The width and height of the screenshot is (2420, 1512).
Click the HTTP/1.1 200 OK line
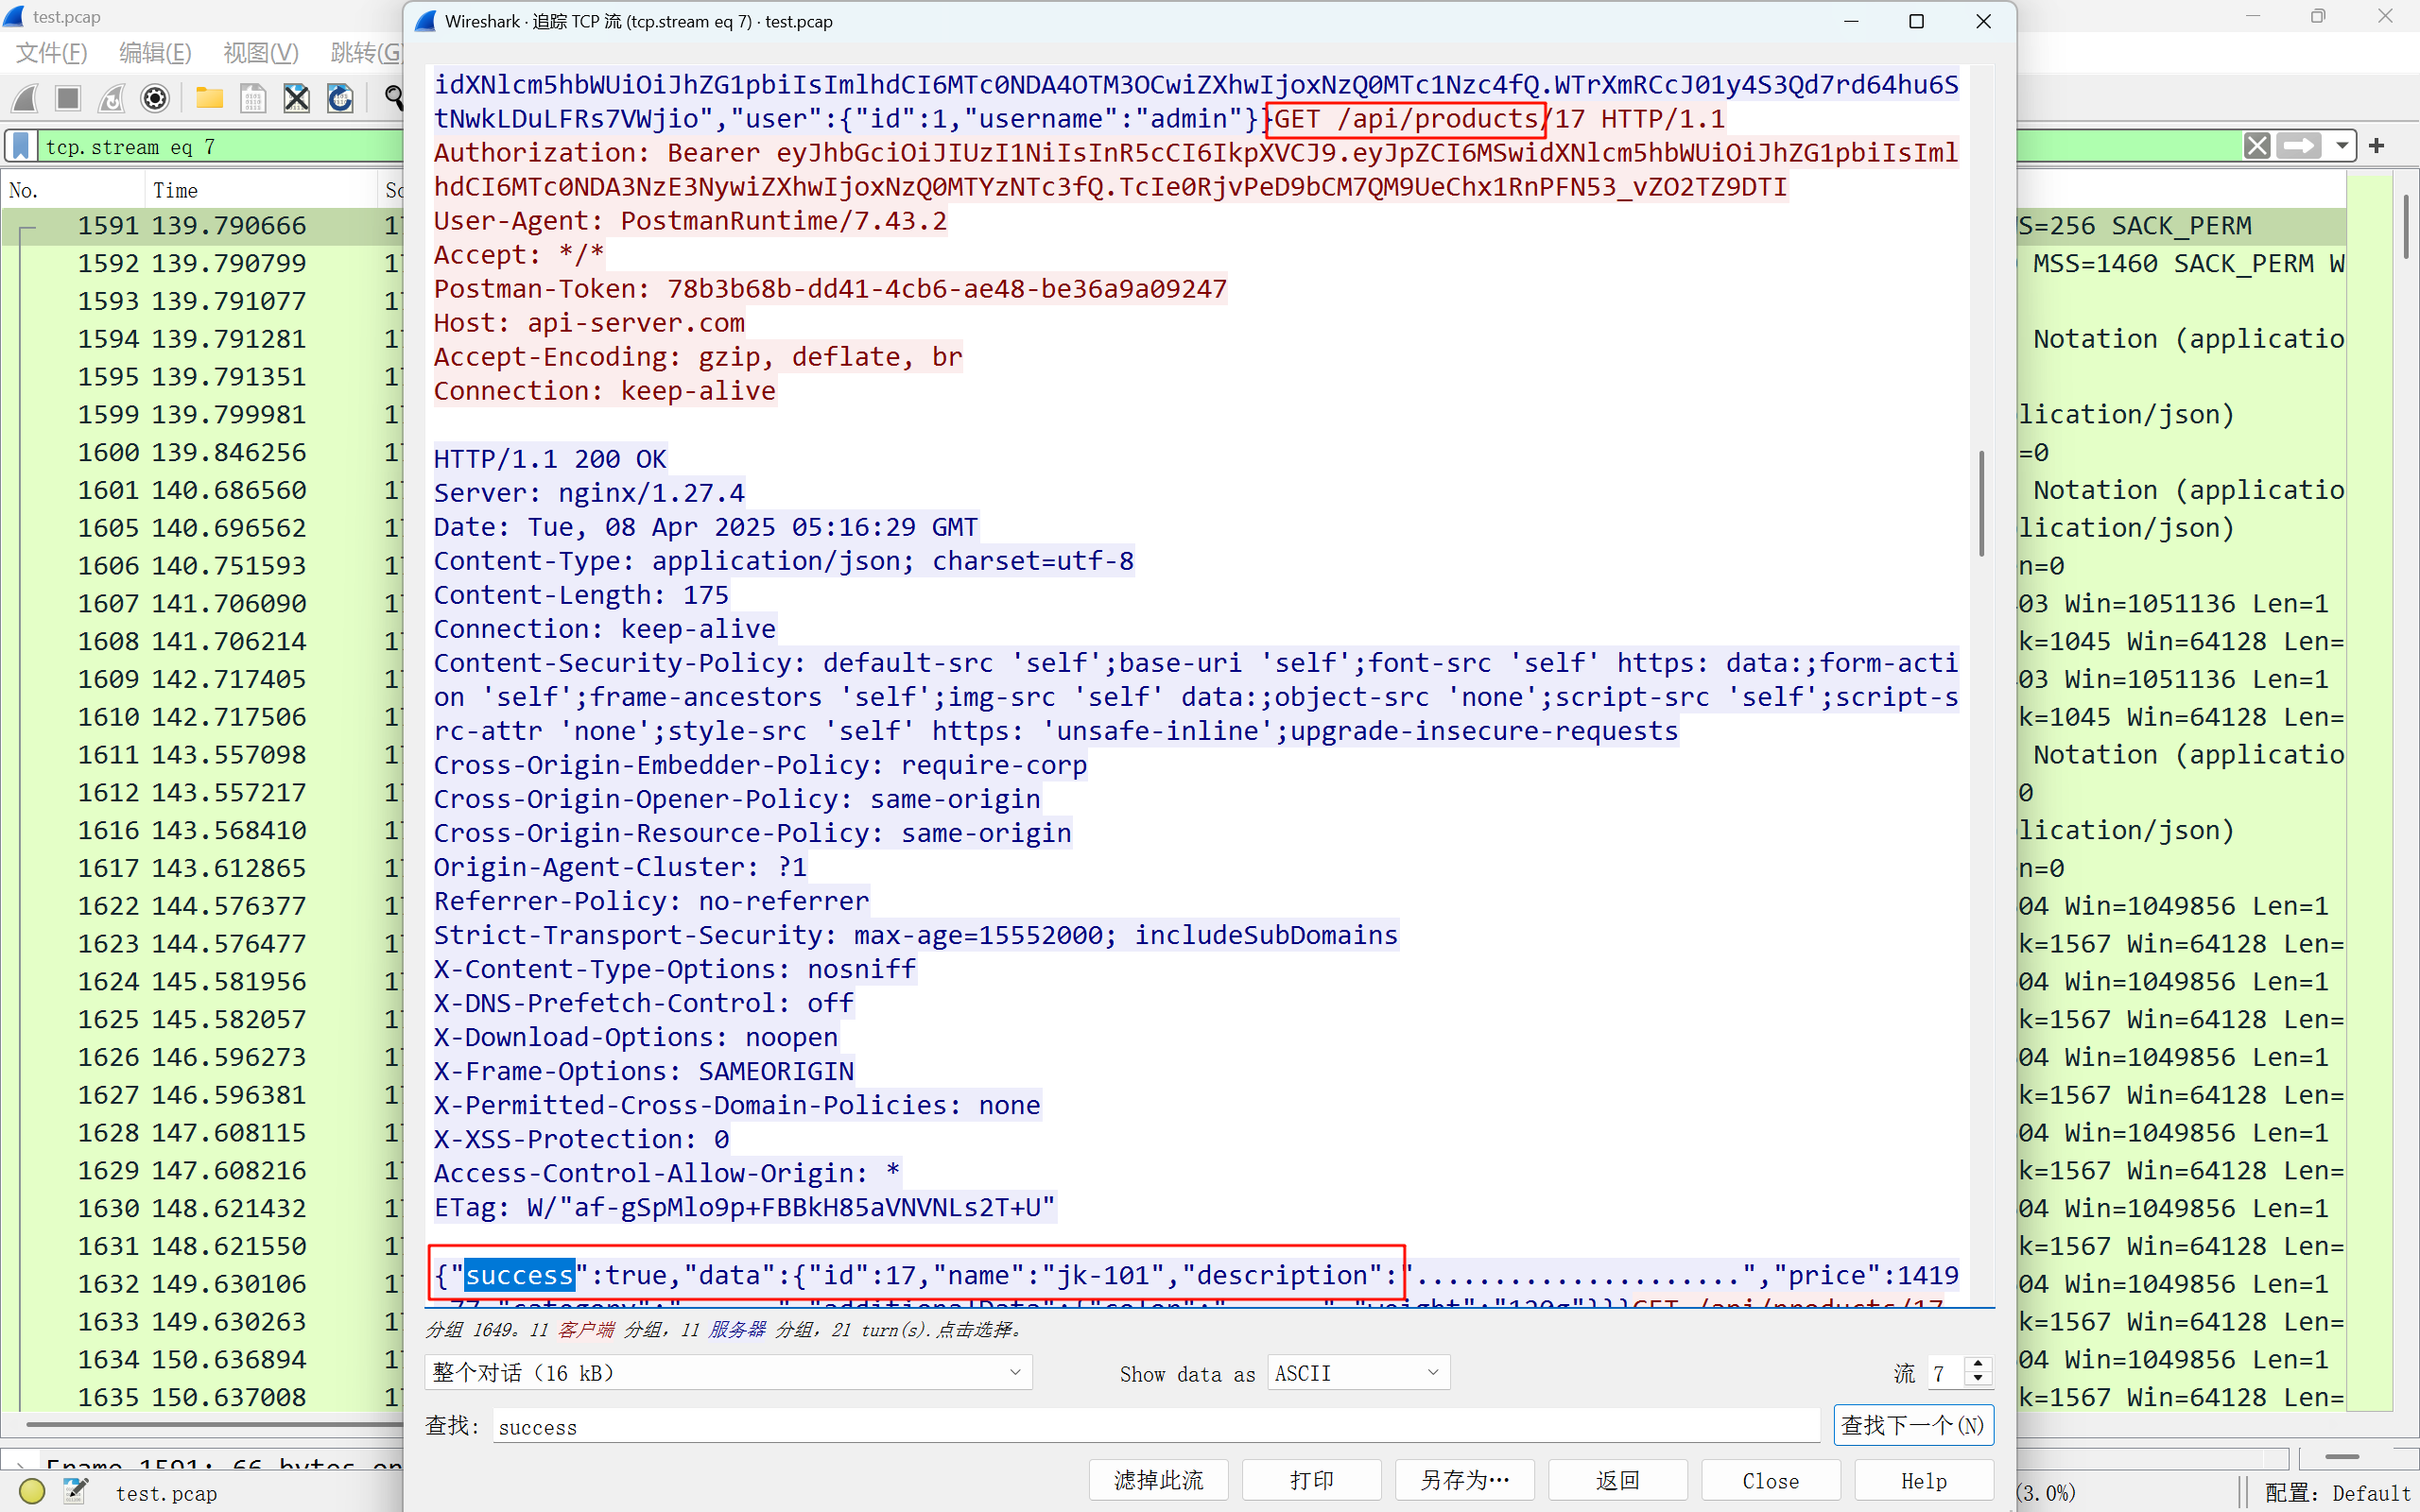click(x=550, y=459)
